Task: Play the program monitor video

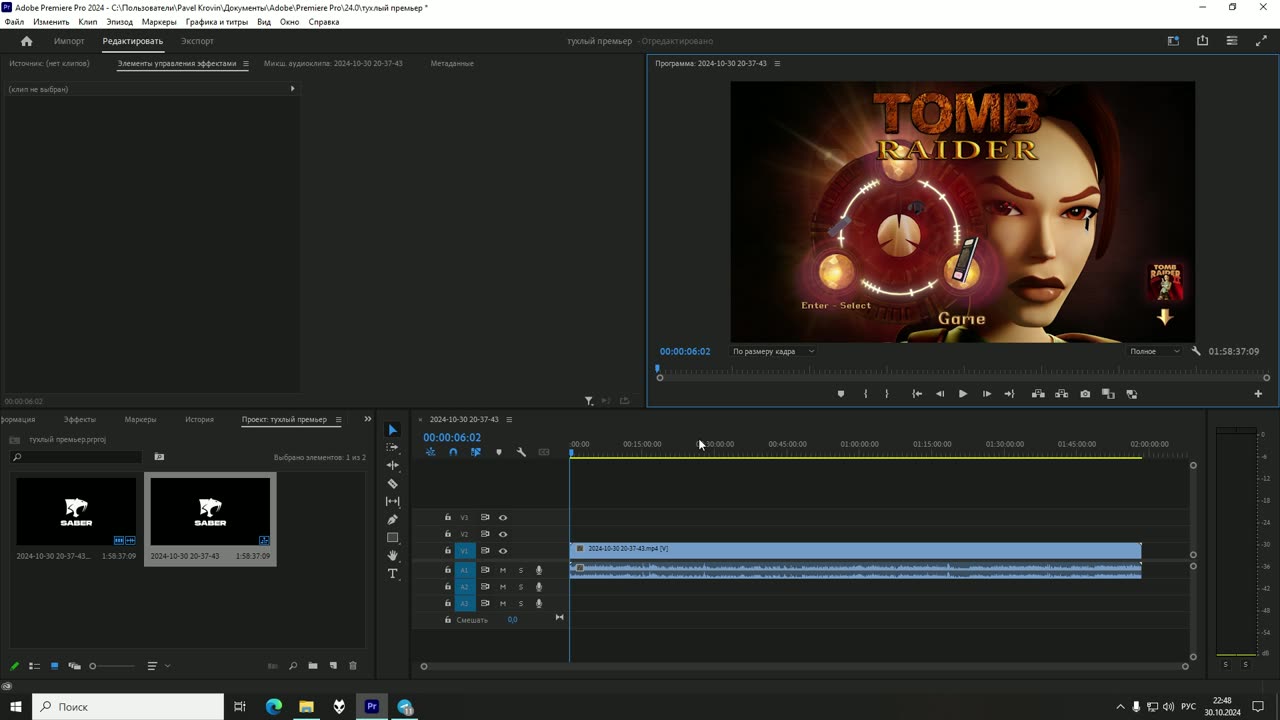Action: point(963,394)
